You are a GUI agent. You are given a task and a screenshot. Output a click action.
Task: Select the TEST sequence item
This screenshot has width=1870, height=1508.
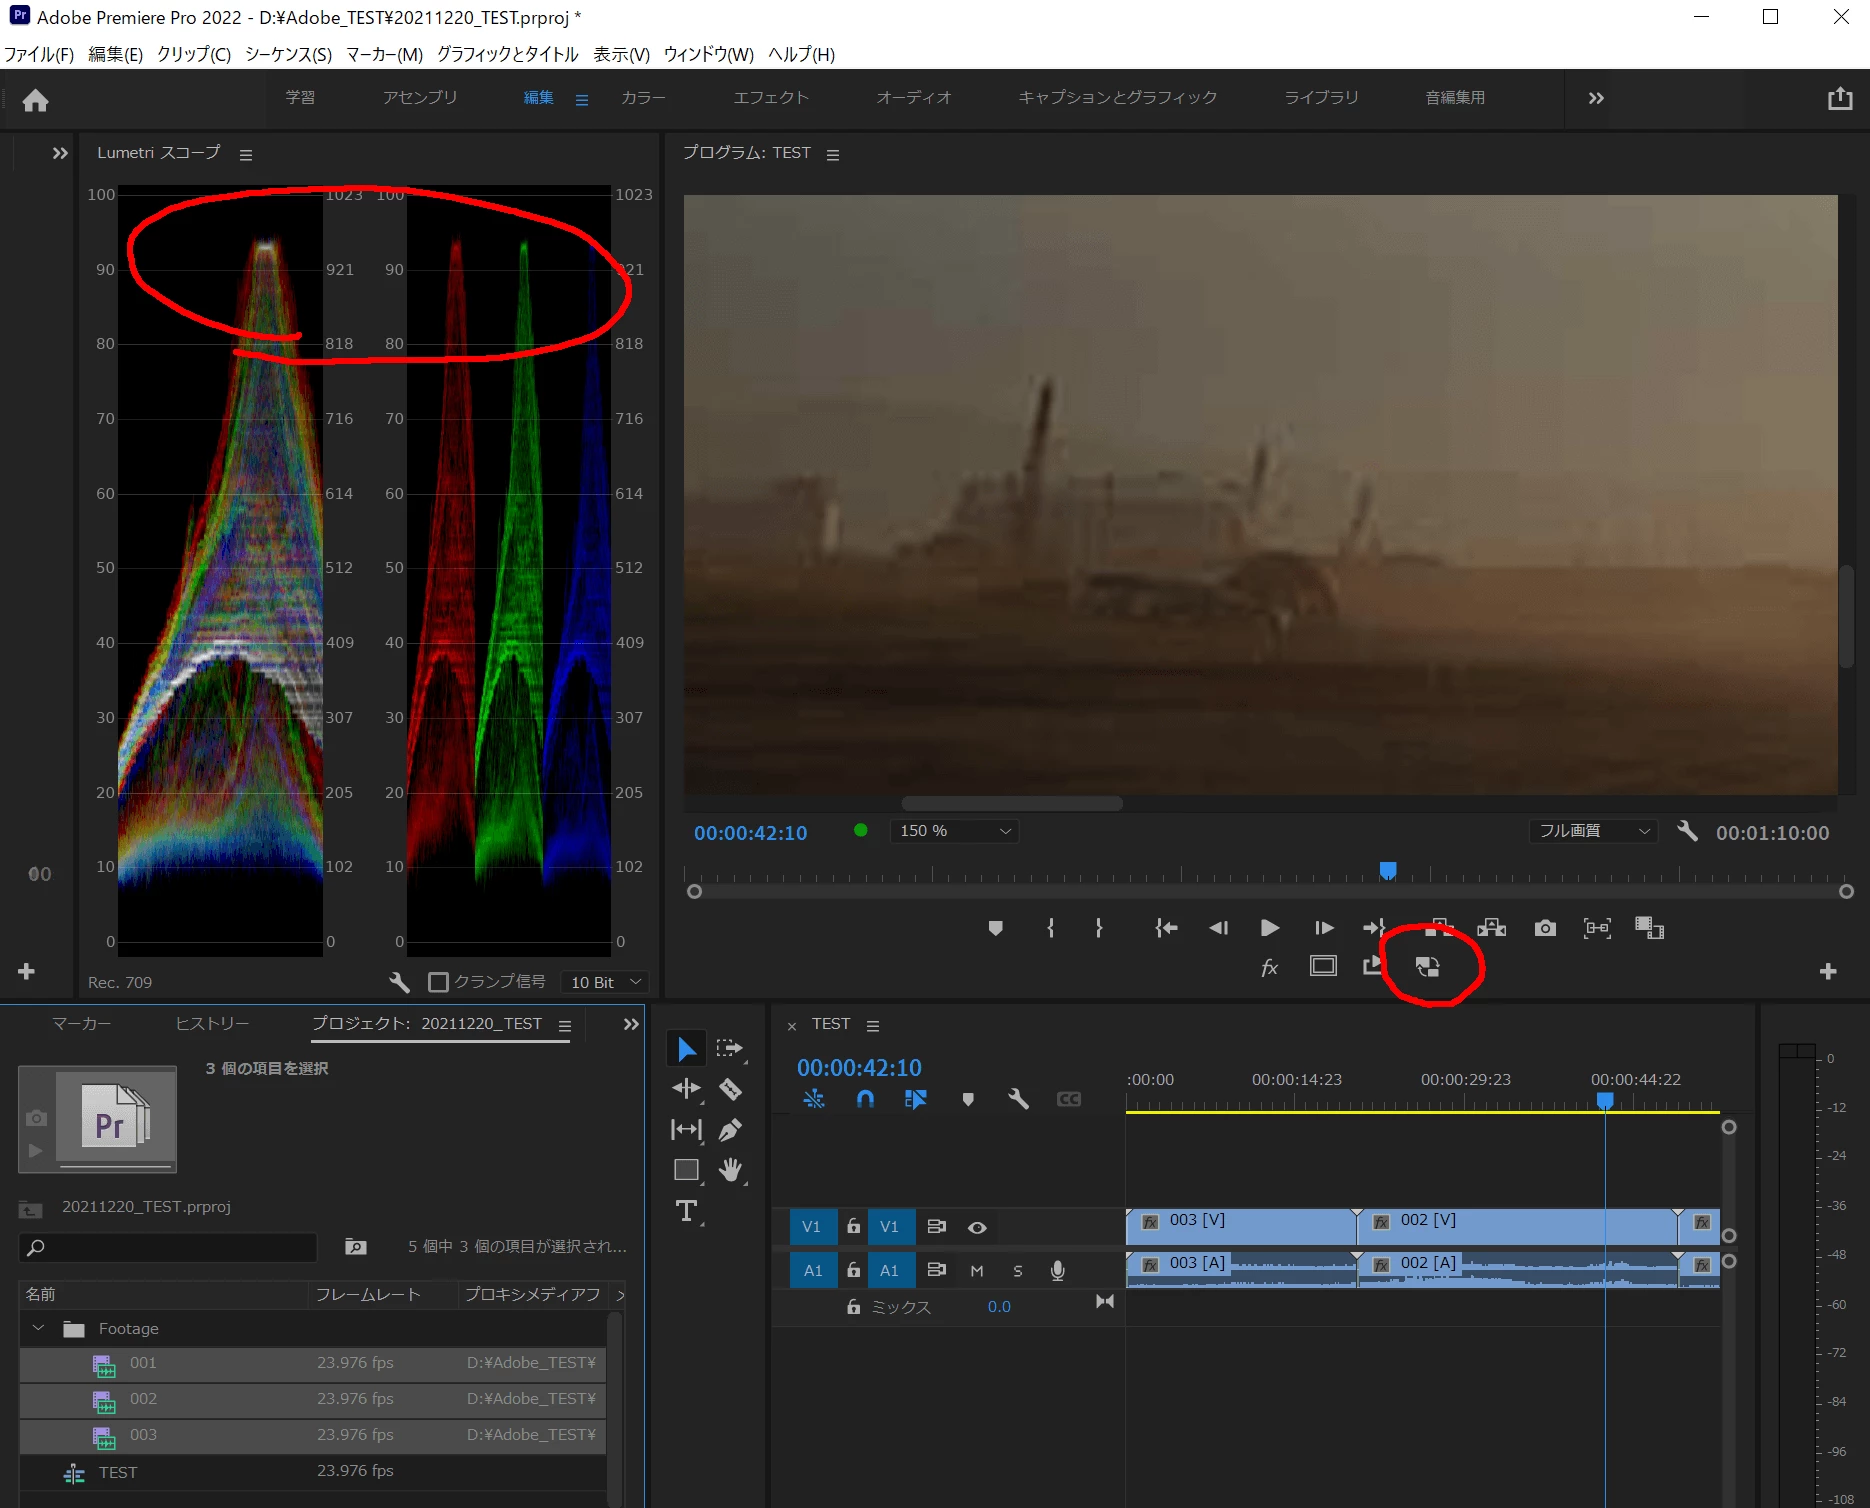point(312,1471)
